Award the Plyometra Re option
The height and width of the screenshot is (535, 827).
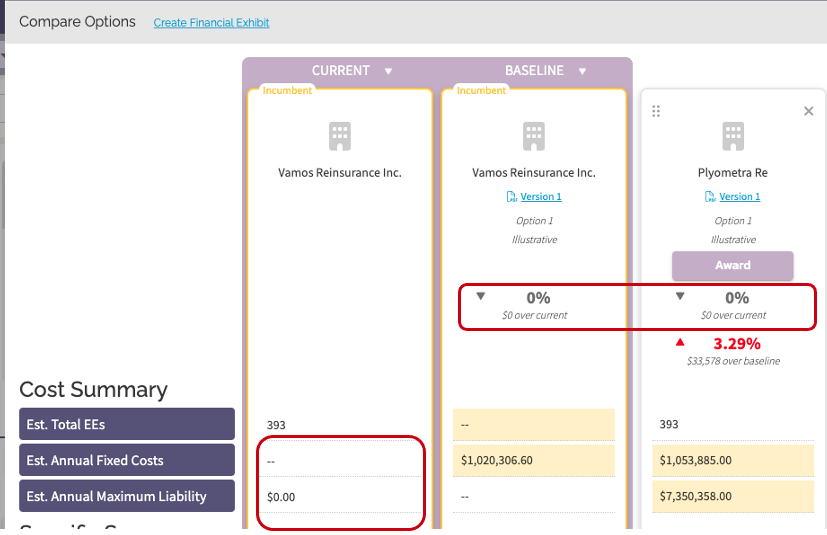click(733, 265)
